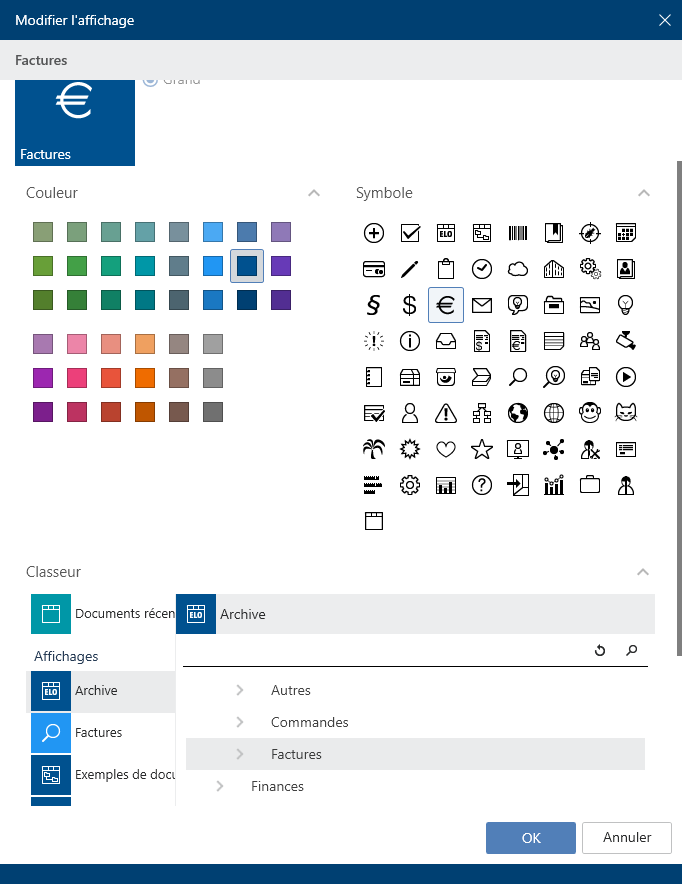This screenshot has height=884, width=682.
Task: Select the Factures view in Affichages
Action: [x=98, y=732]
